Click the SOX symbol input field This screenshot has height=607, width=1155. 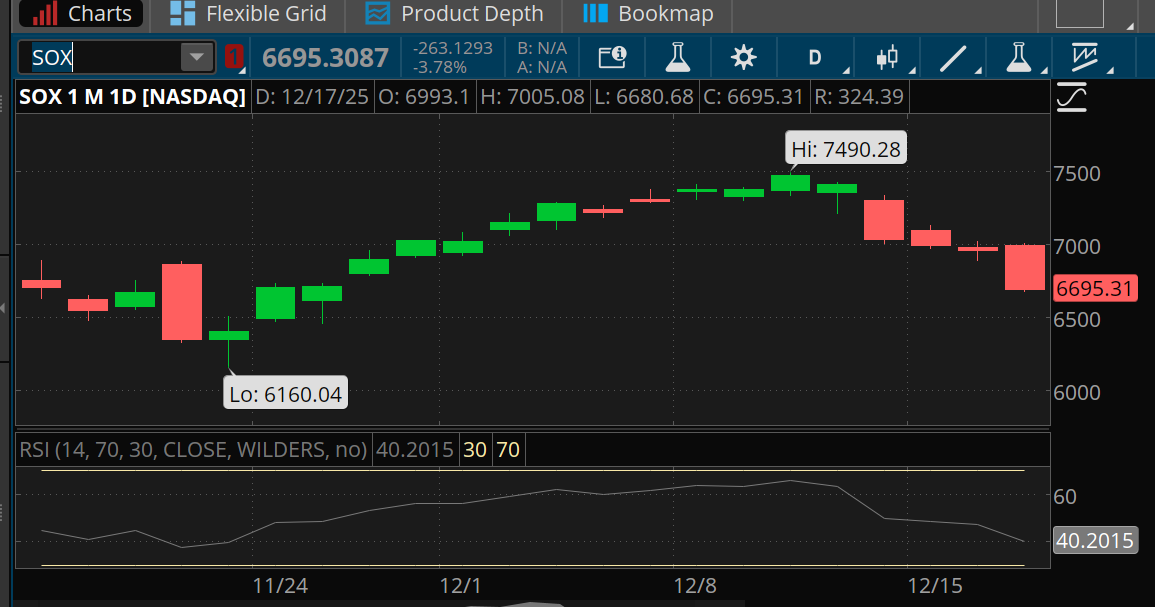point(100,57)
